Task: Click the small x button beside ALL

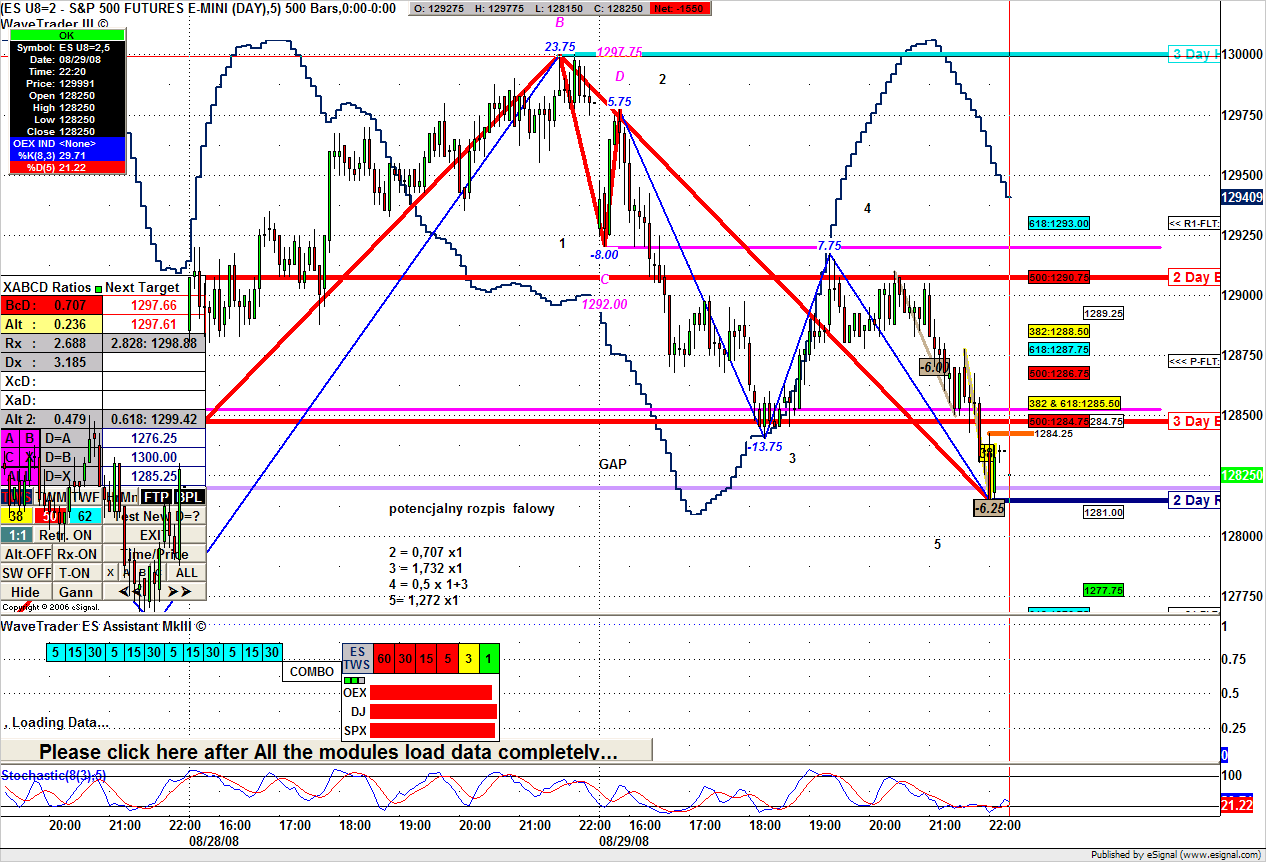Action: (111, 572)
